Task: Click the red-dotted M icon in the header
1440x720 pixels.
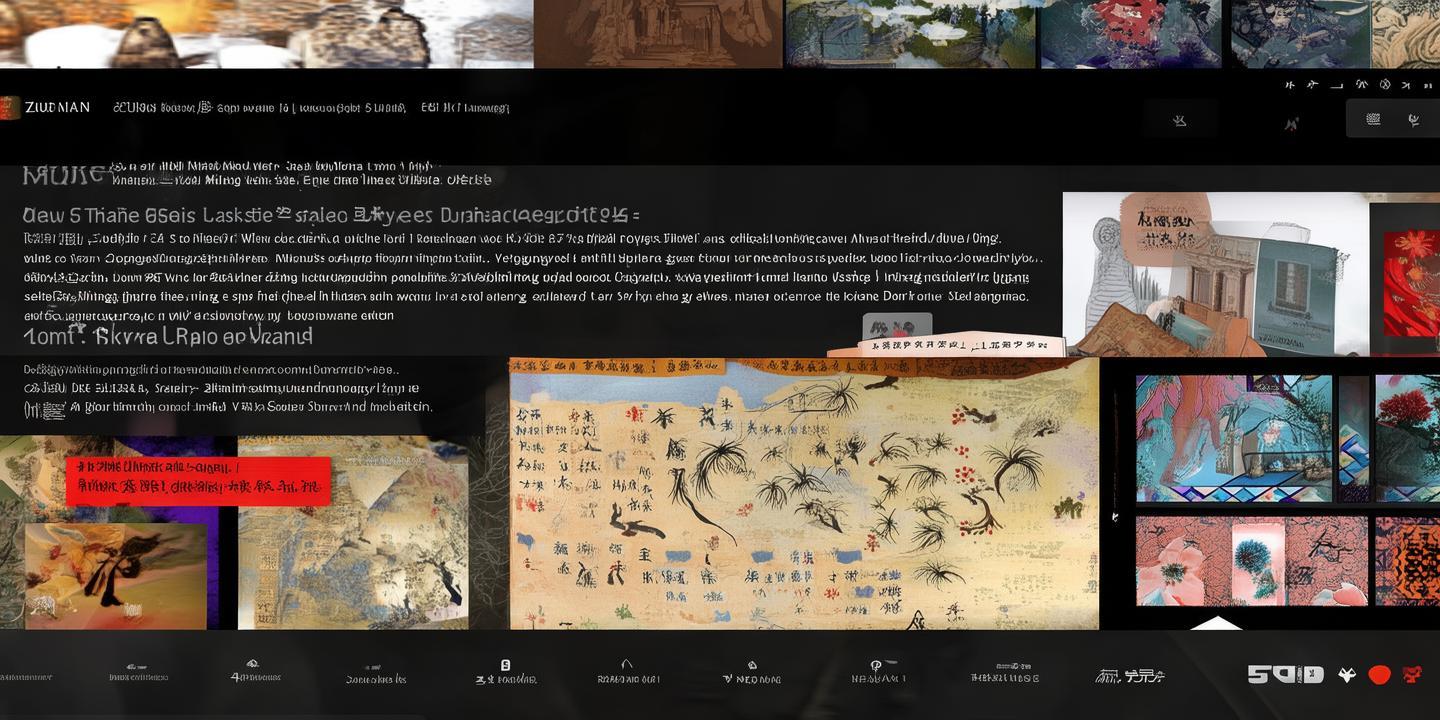Action: (x=1291, y=124)
